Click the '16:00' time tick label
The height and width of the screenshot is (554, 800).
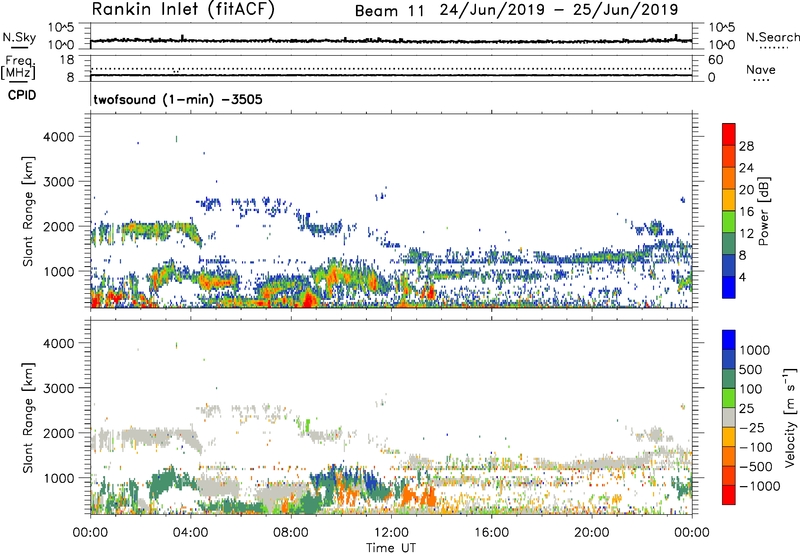[x=491, y=533]
